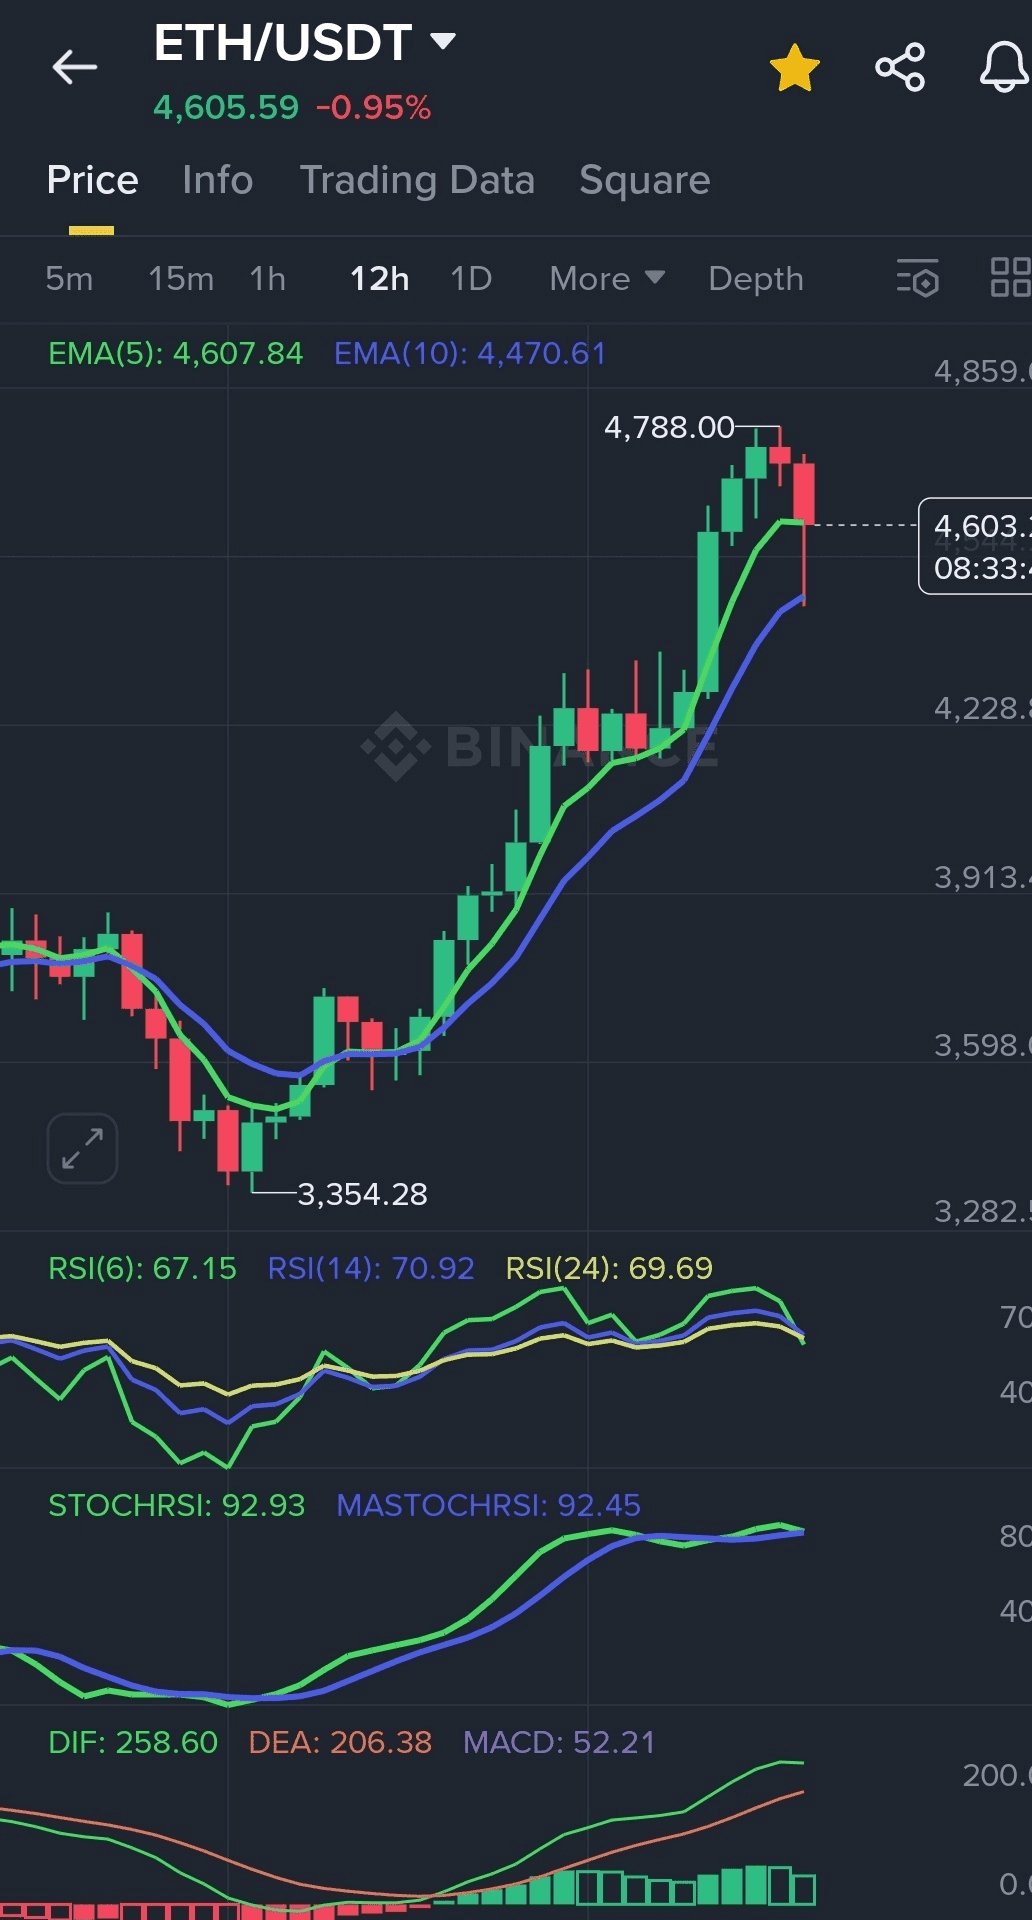This screenshot has width=1032, height=1920.
Task: Open price alert bell icon
Action: (1003, 68)
